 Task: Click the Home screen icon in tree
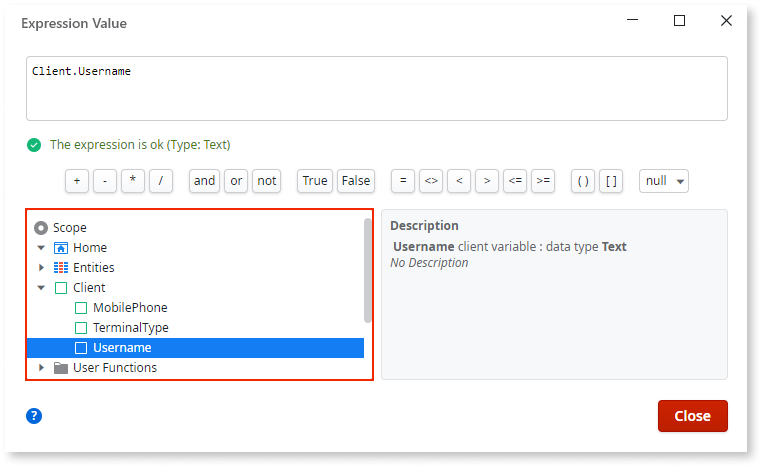[61, 248]
